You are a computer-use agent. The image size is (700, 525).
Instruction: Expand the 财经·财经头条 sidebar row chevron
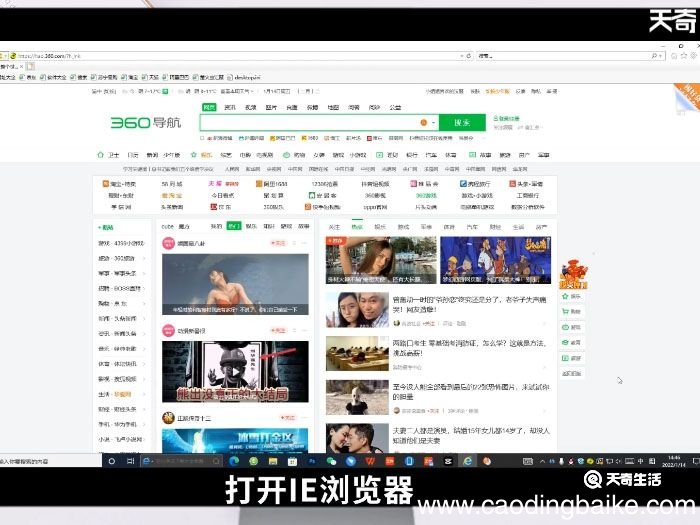pos(144,409)
